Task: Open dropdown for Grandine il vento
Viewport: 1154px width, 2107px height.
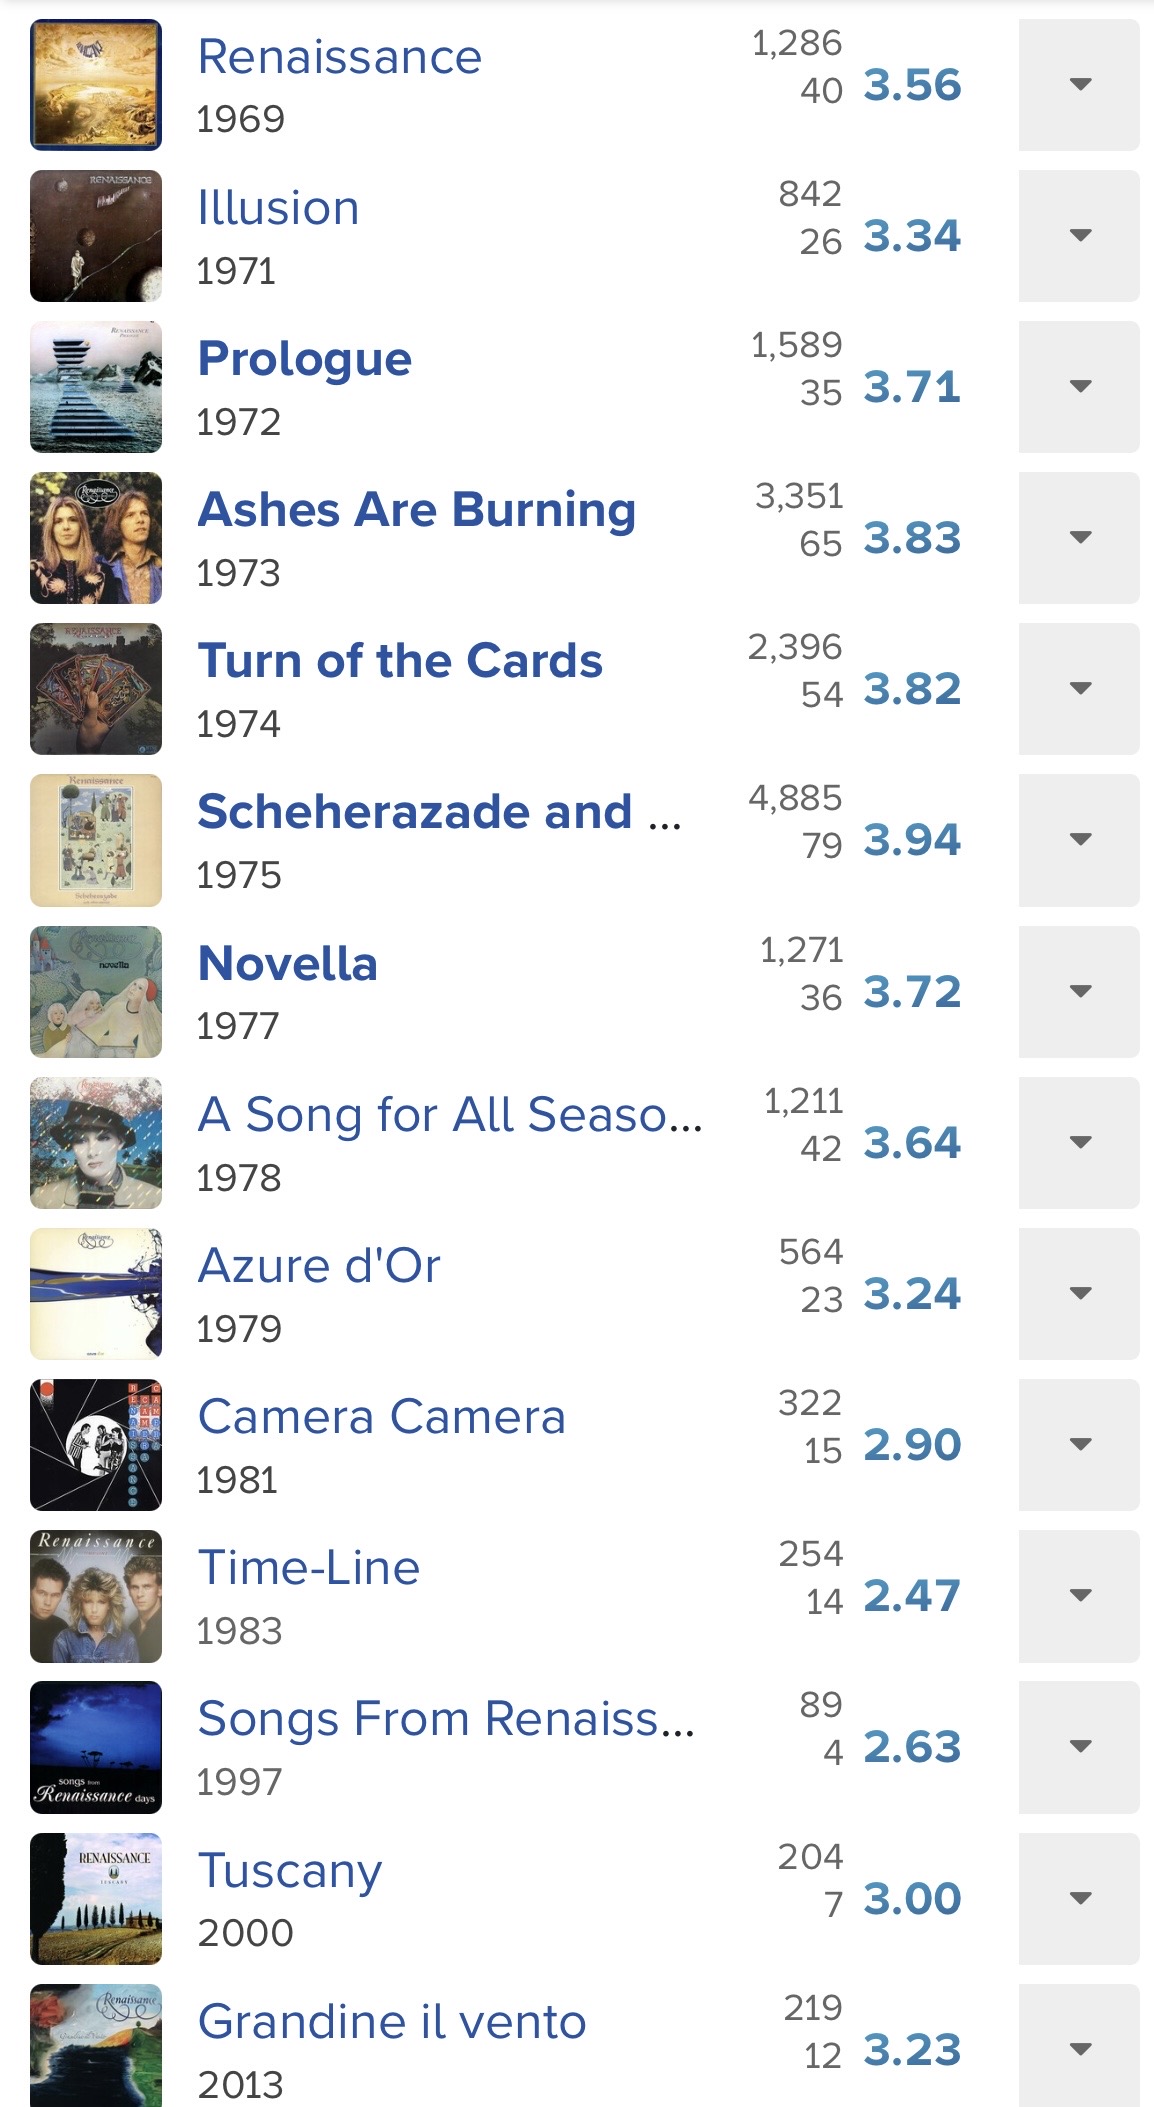Action: [x=1079, y=2048]
